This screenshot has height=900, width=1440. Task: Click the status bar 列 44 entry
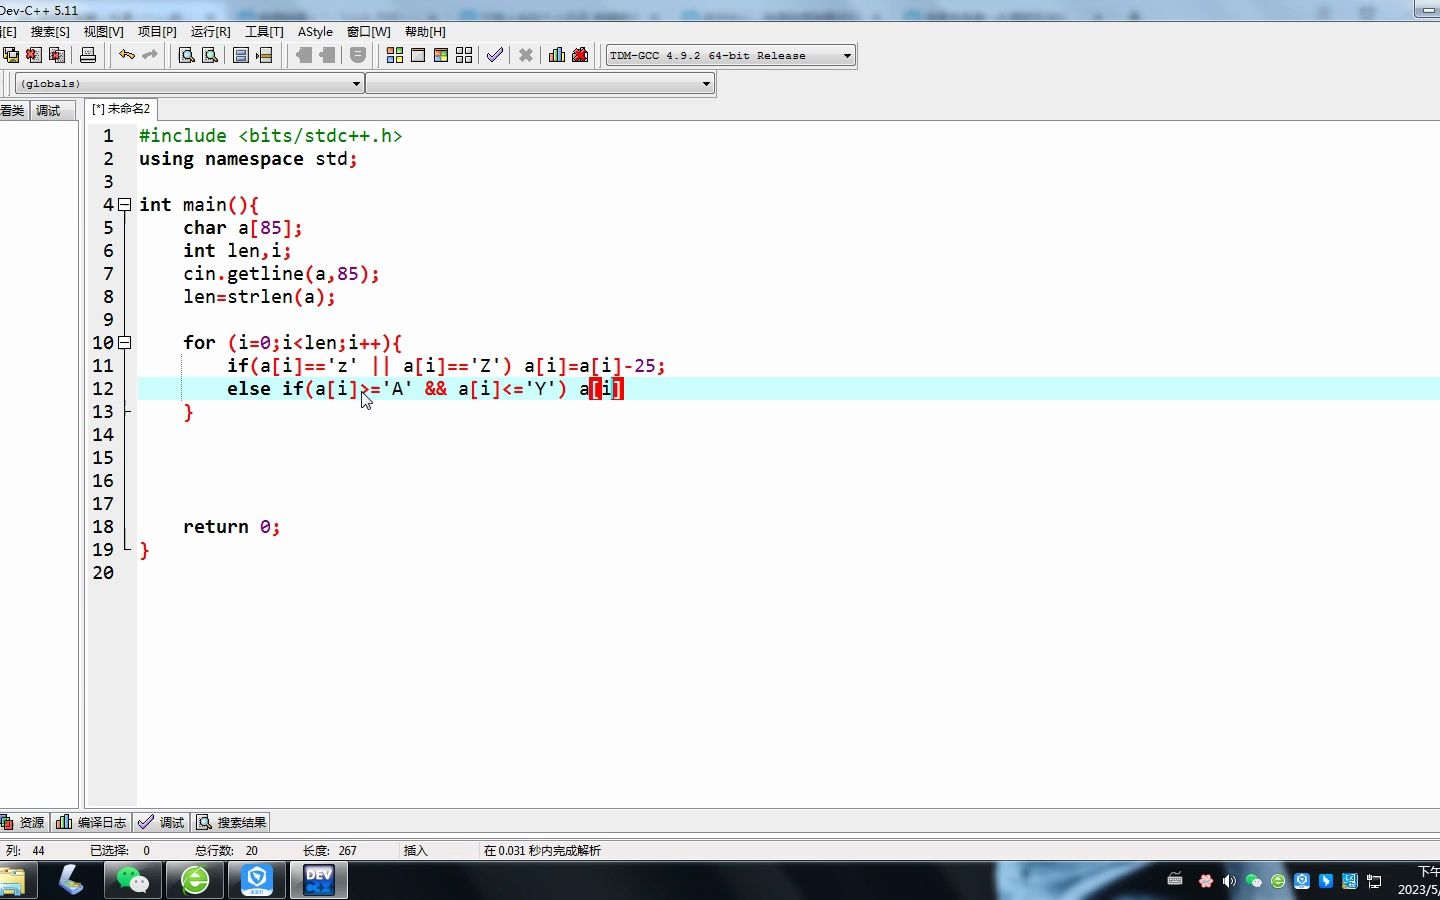[25, 851]
